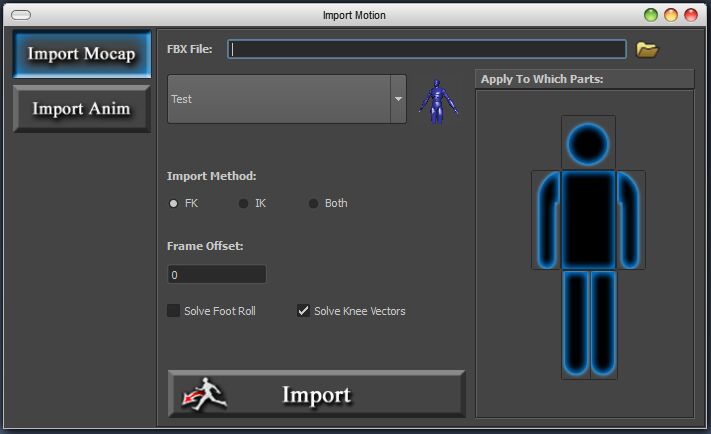Uncheck Solve Knee Vectors
This screenshot has height=434, width=711.
click(303, 311)
